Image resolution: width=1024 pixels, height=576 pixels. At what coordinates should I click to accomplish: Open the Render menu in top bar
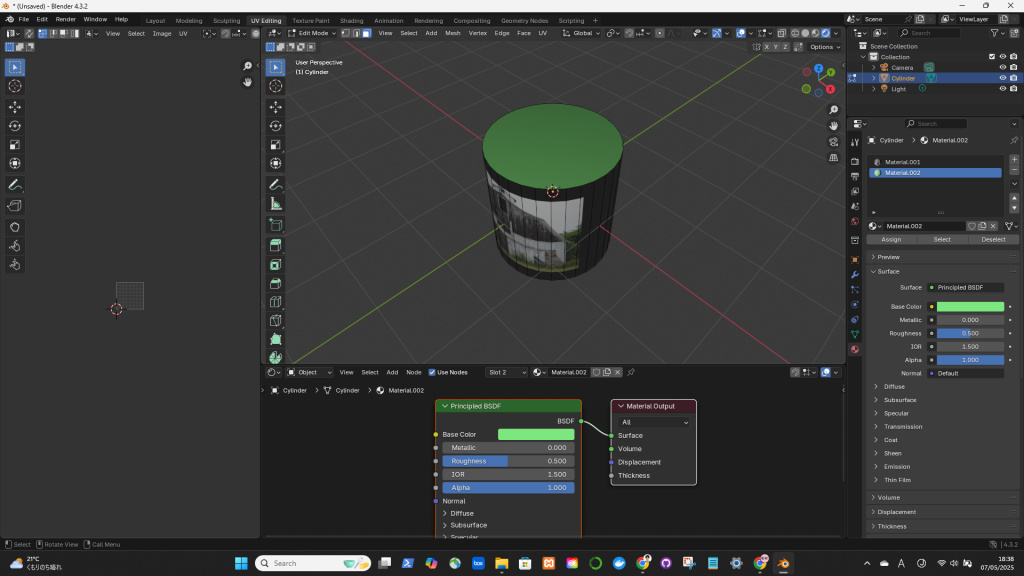pos(65,19)
